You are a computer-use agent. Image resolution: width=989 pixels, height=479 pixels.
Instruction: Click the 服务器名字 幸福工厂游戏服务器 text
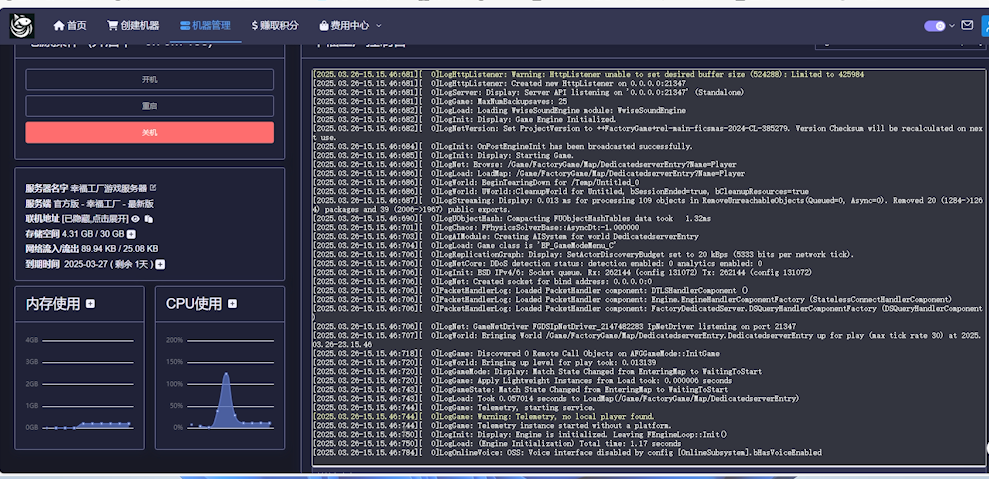(86, 188)
